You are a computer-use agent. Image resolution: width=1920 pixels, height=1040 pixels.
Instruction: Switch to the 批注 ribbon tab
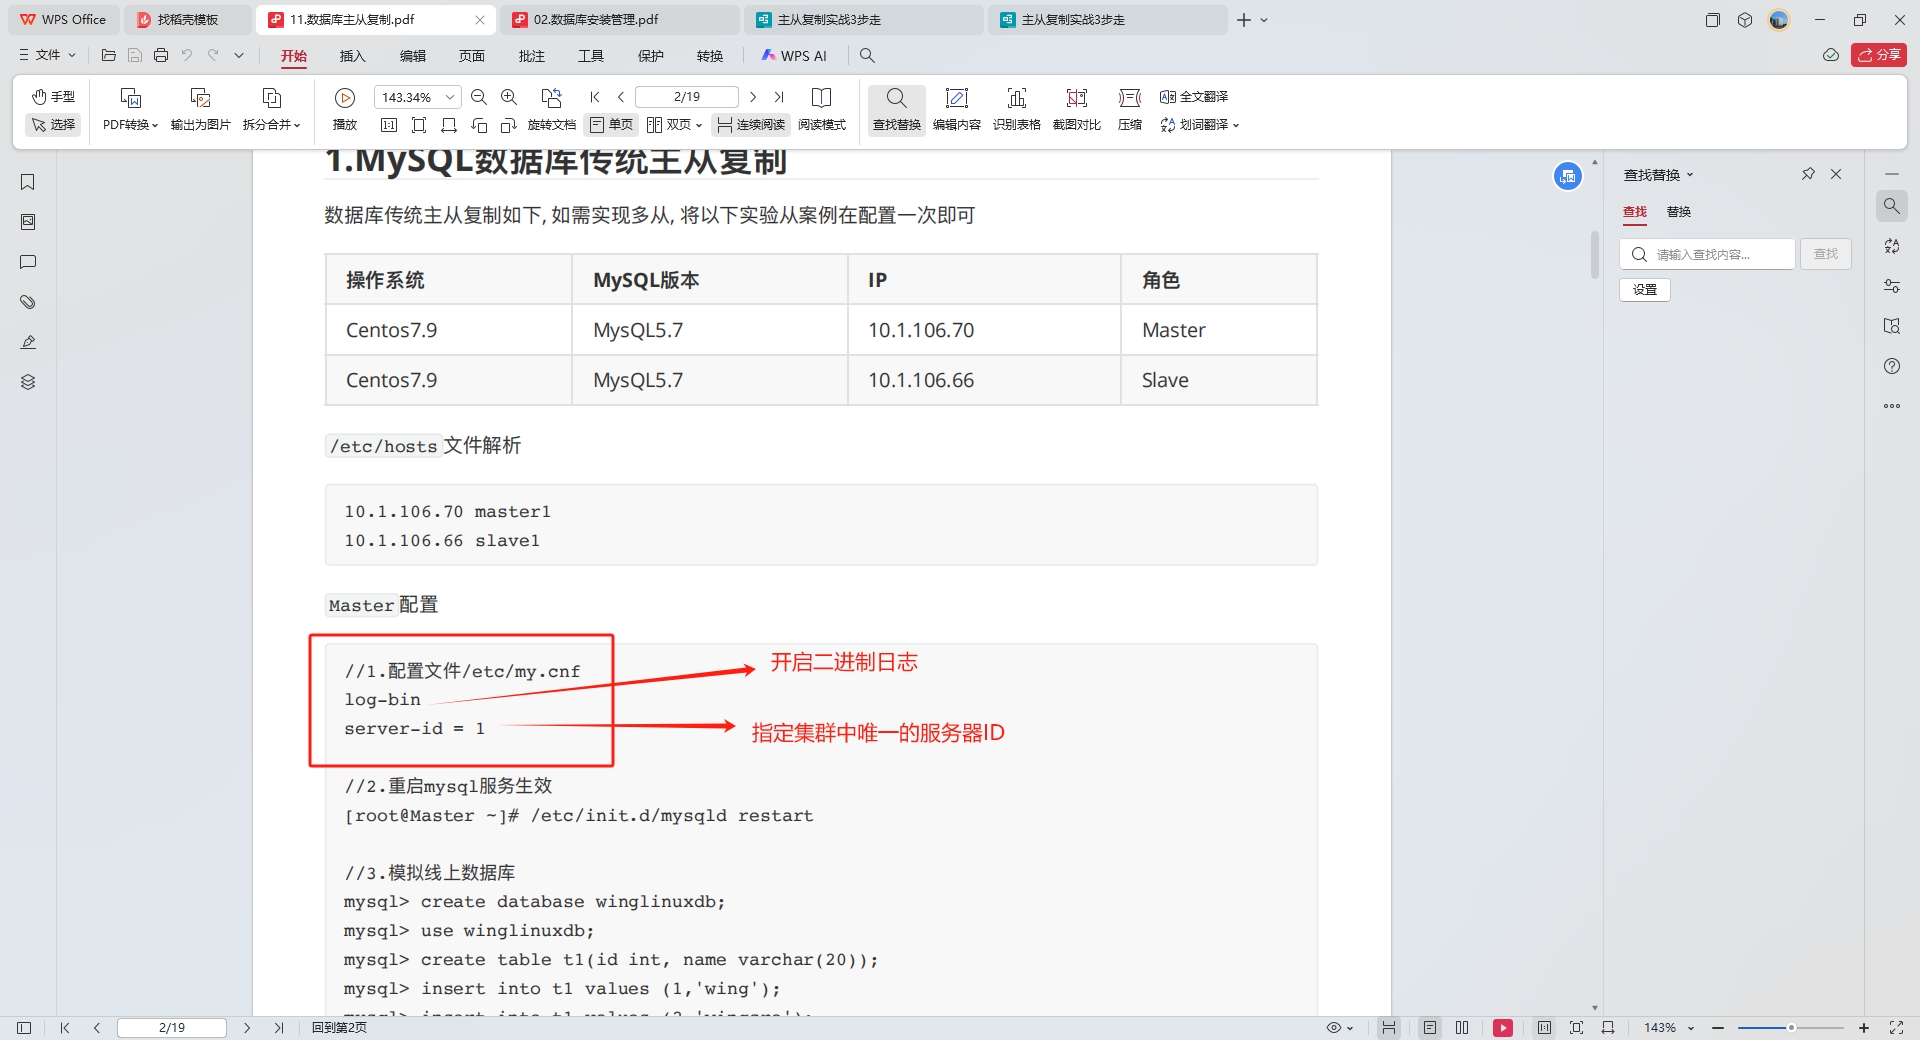(532, 56)
